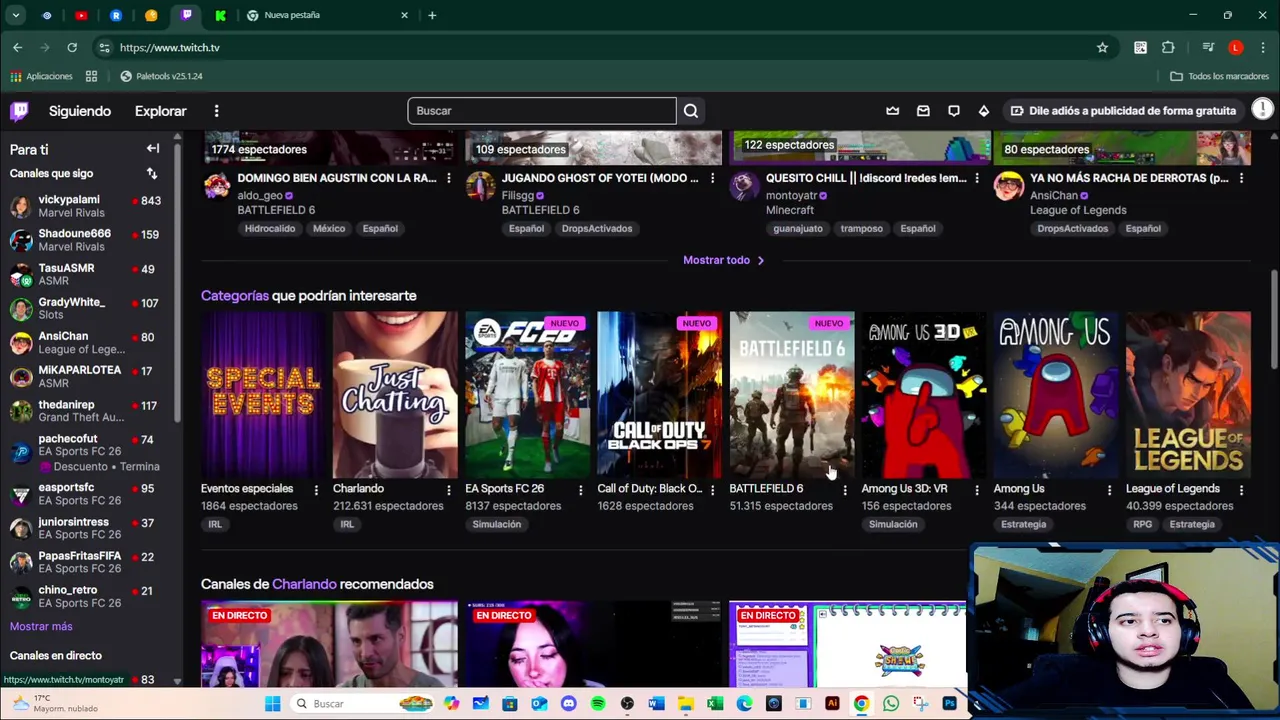Open Discord from the taskbar
Screen dimensions: 1280x720
click(569, 704)
